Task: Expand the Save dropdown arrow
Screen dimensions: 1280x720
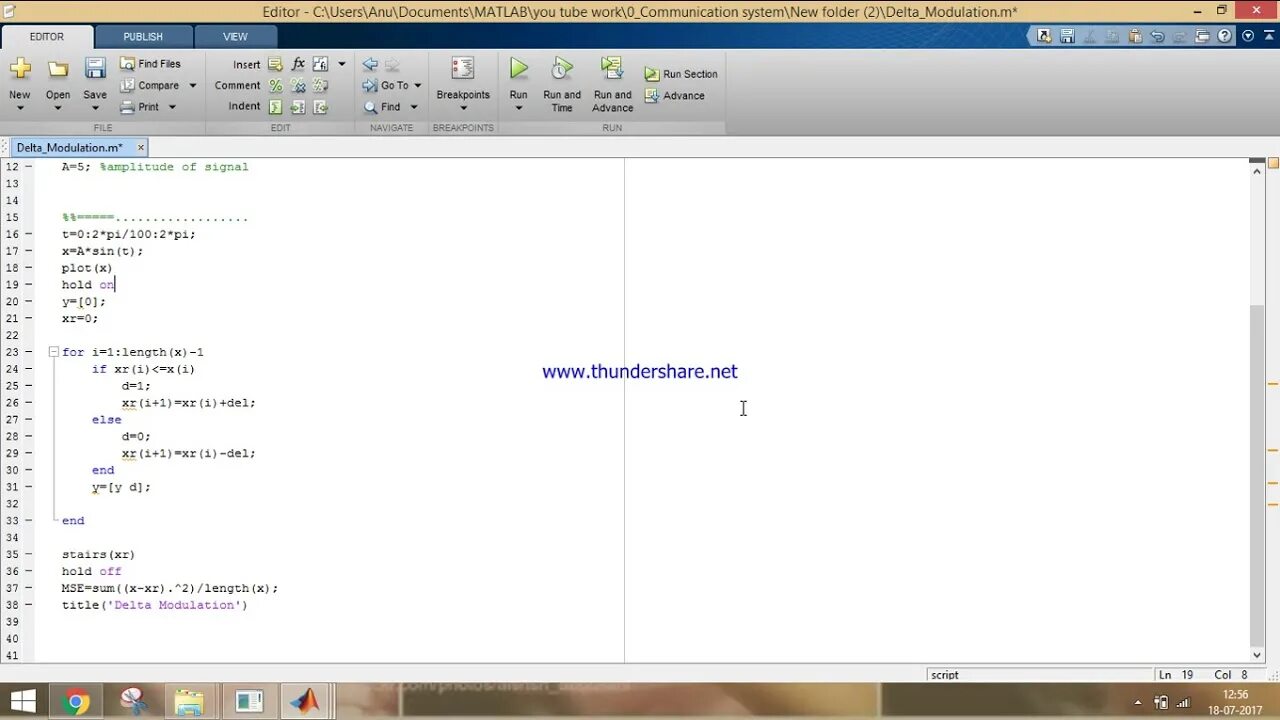Action: (95, 108)
